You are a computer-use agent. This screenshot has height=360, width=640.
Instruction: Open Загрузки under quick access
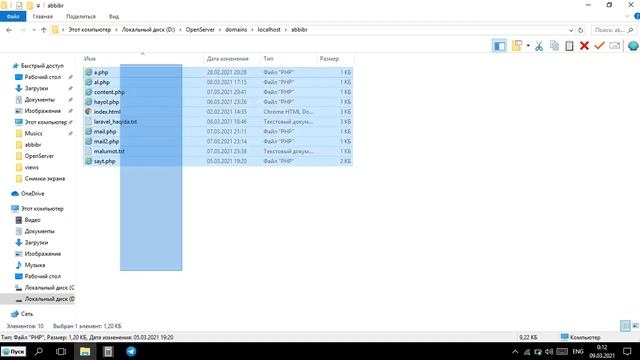coord(36,88)
